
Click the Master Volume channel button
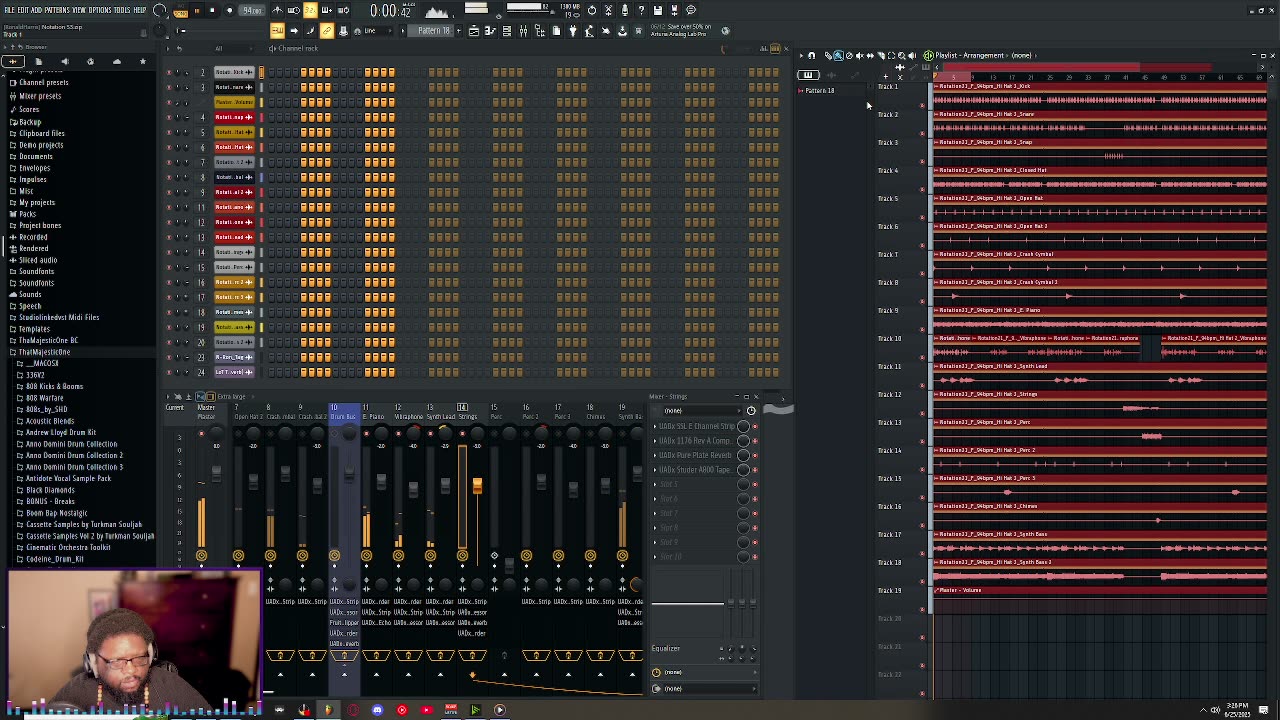pyautogui.click(x=234, y=102)
